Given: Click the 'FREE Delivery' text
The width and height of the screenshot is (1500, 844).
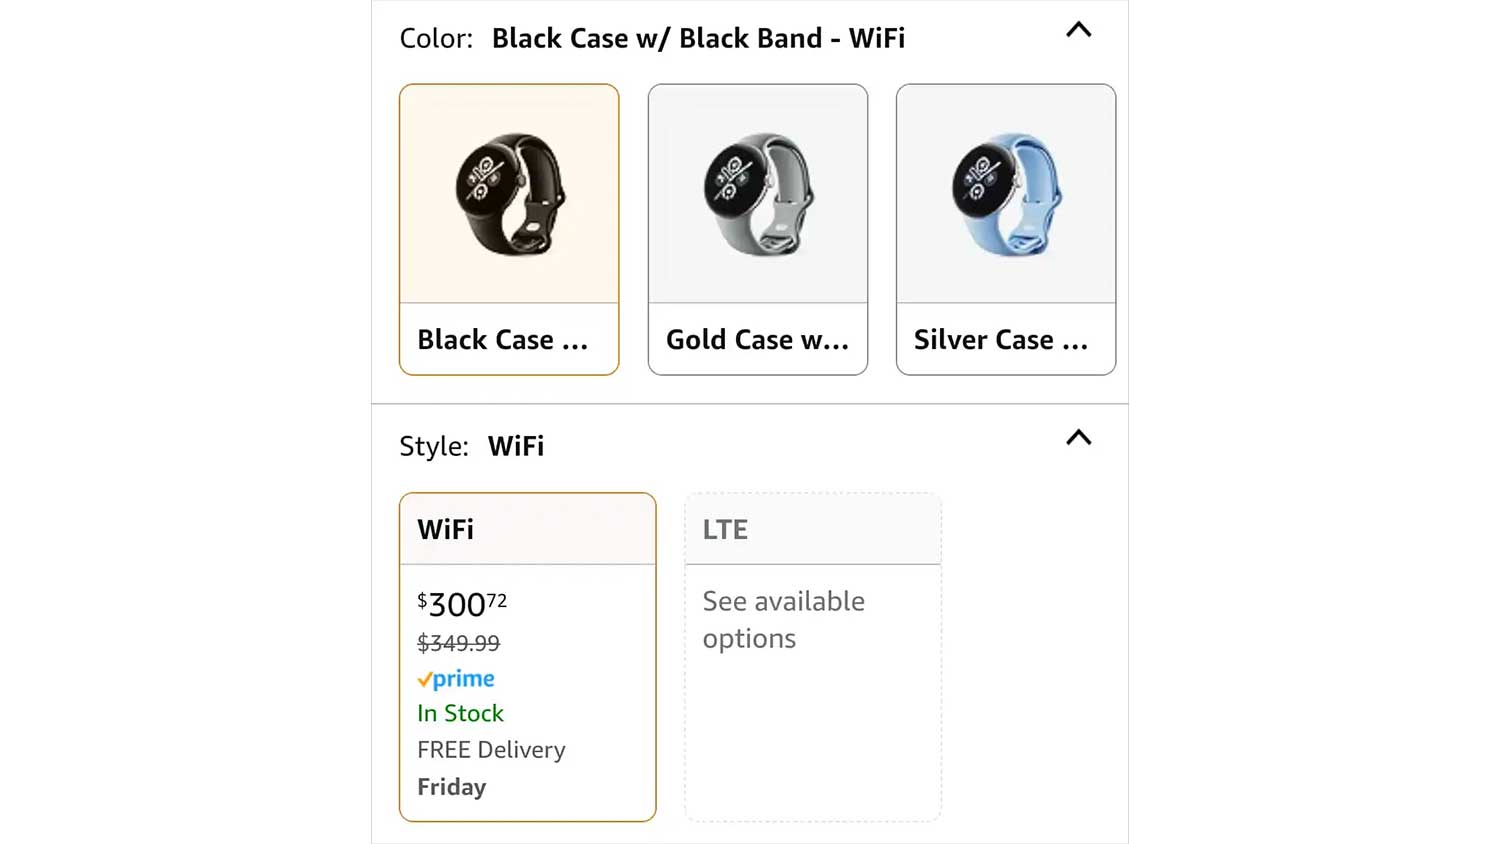Looking at the screenshot, I should pyautogui.click(x=491, y=750).
